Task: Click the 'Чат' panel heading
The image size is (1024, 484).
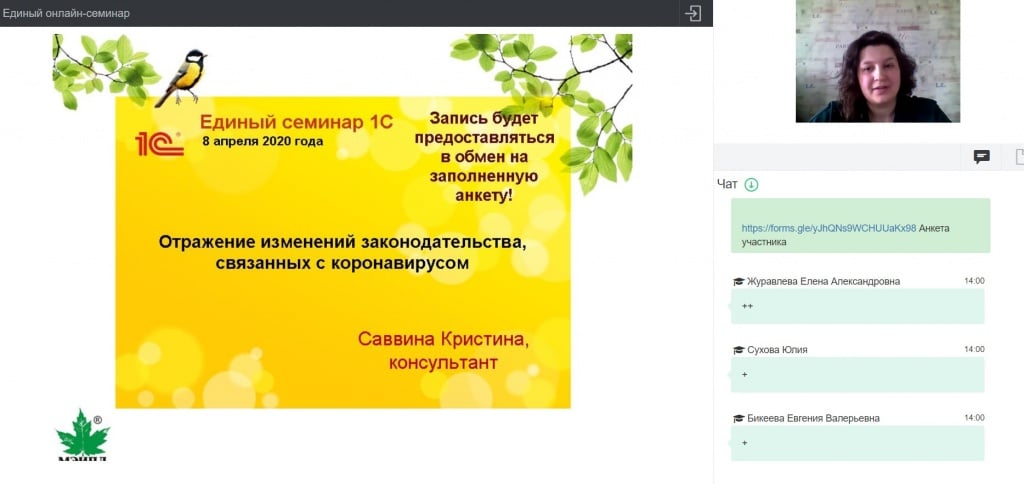Action: [x=727, y=185]
